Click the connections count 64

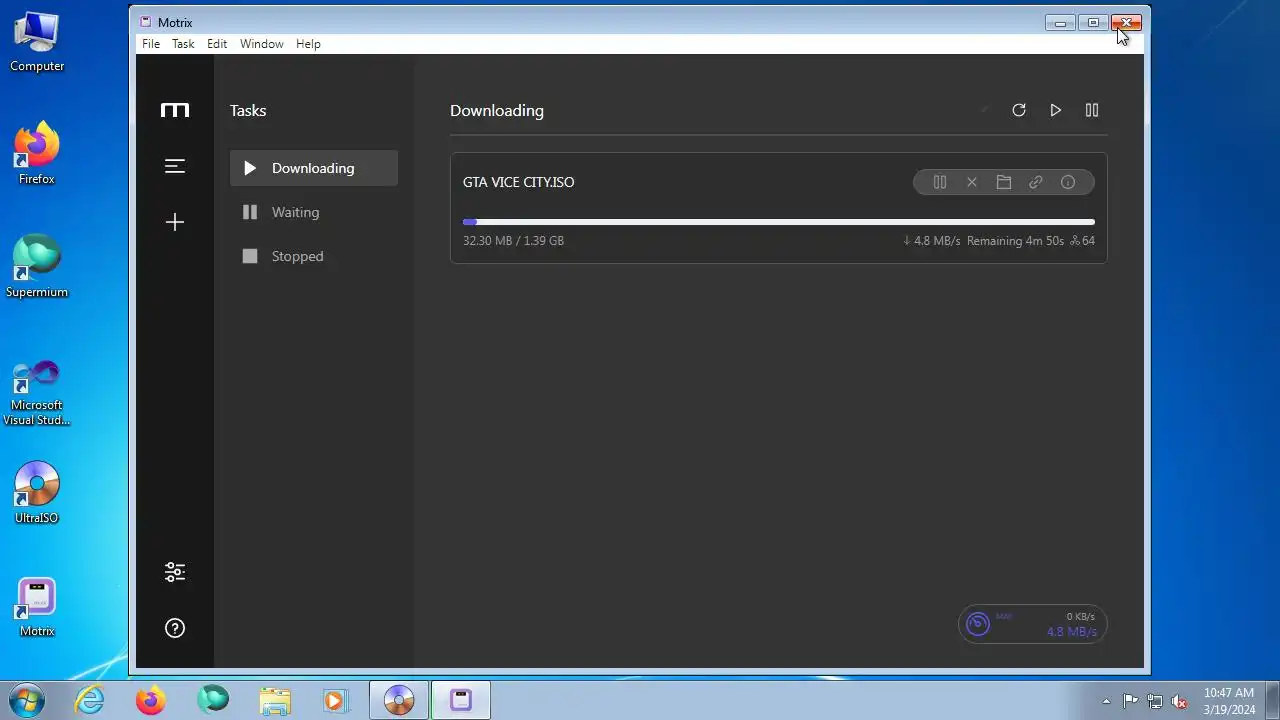1082,241
